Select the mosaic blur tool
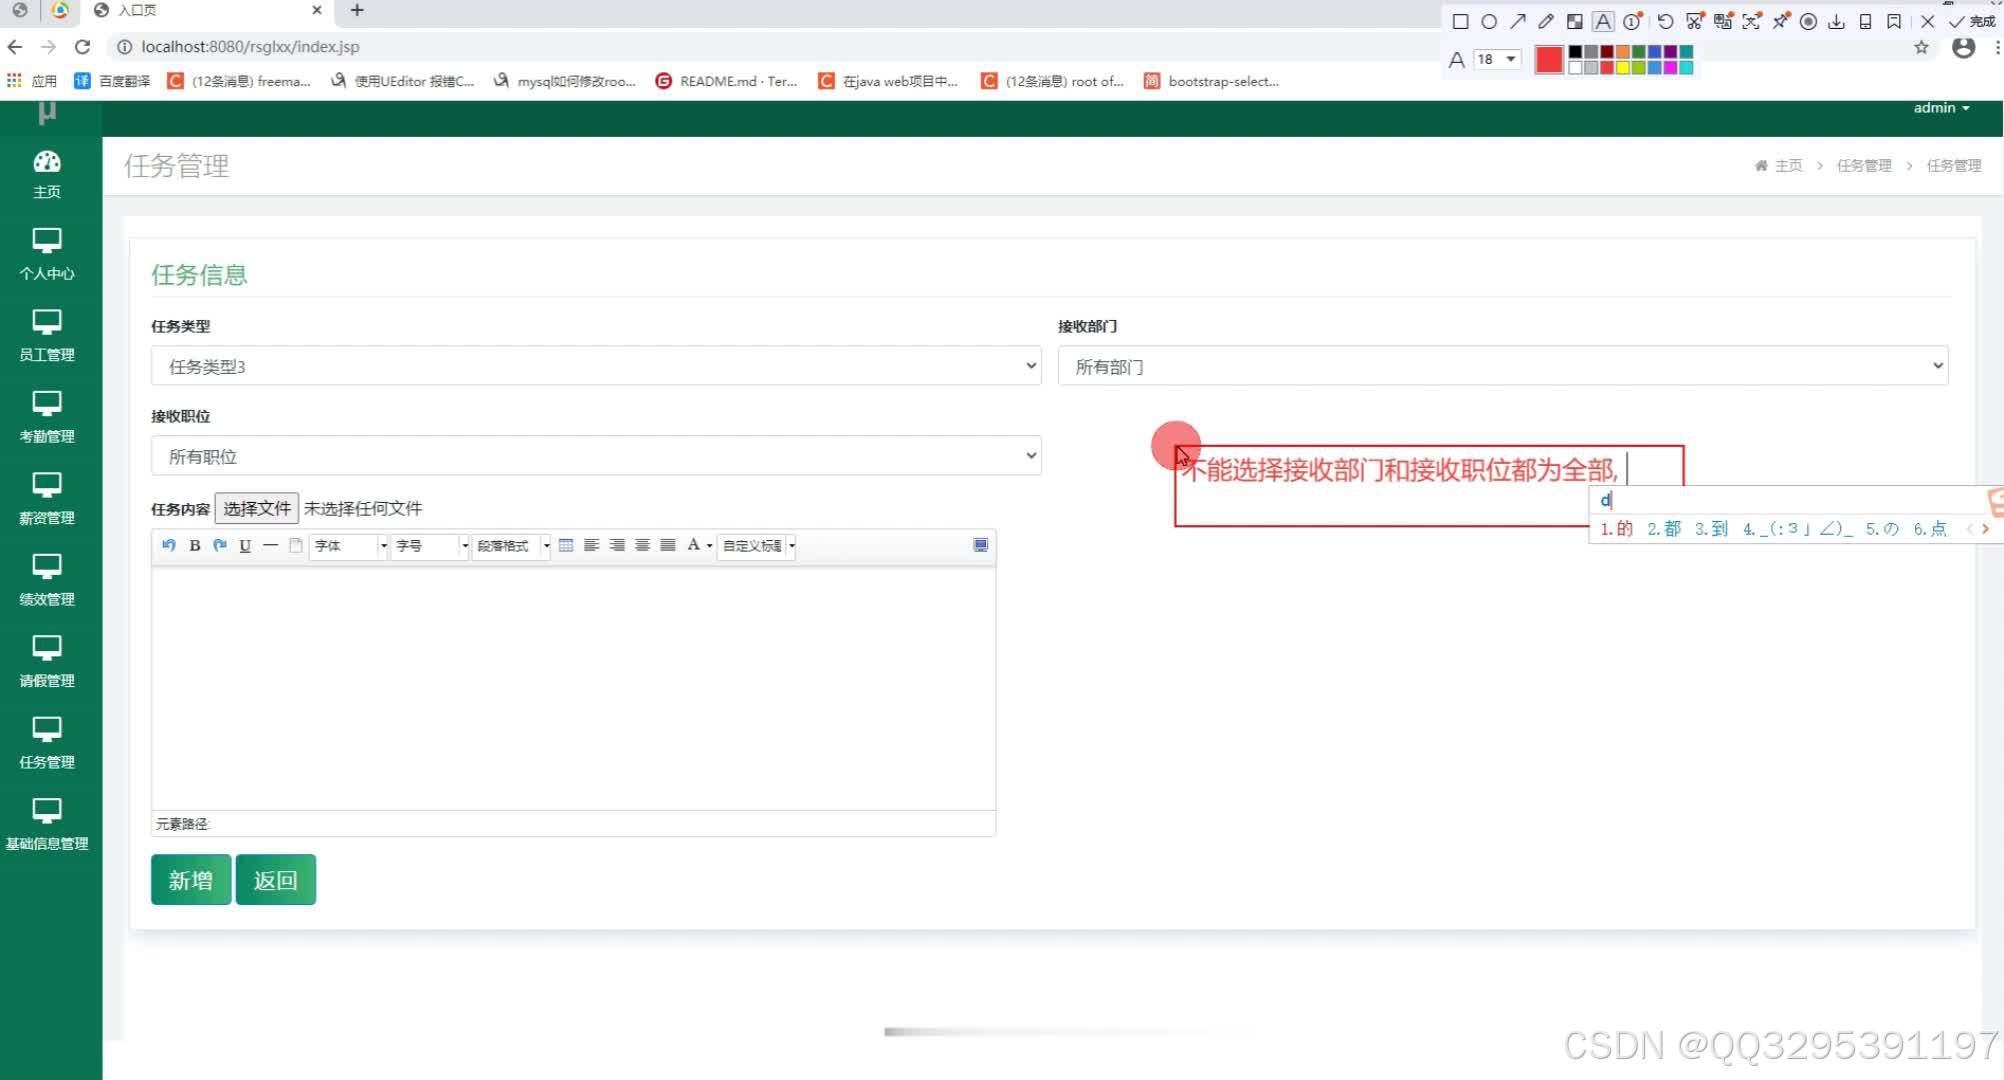 (x=1575, y=22)
